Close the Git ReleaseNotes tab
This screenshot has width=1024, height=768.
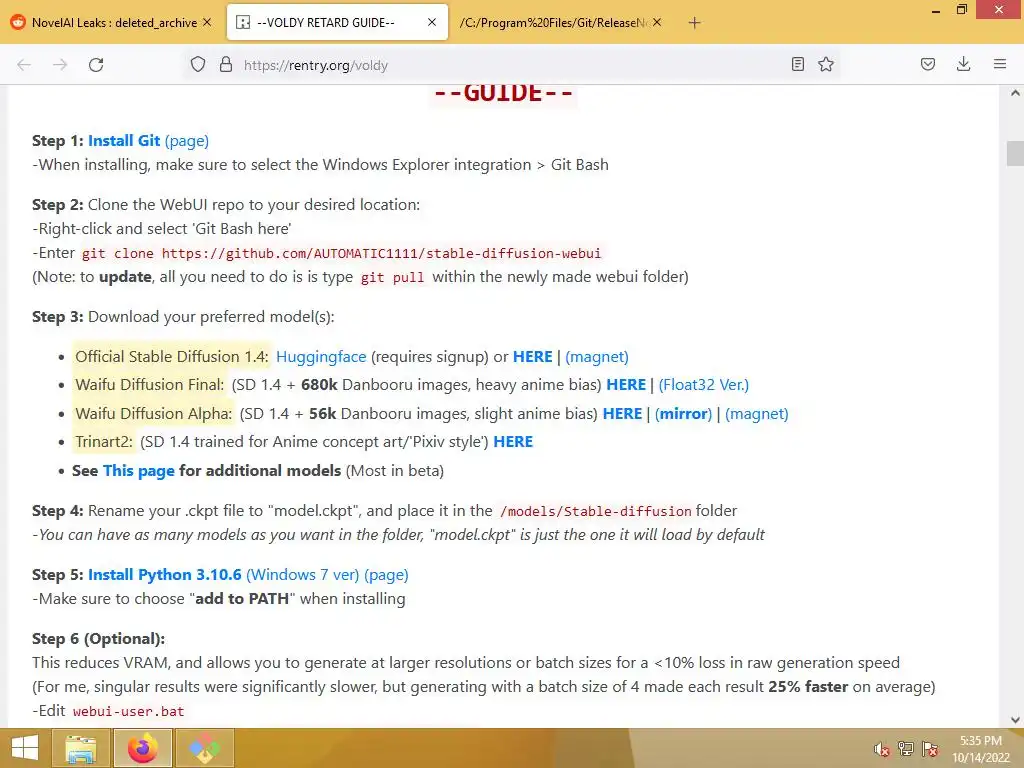[657, 22]
